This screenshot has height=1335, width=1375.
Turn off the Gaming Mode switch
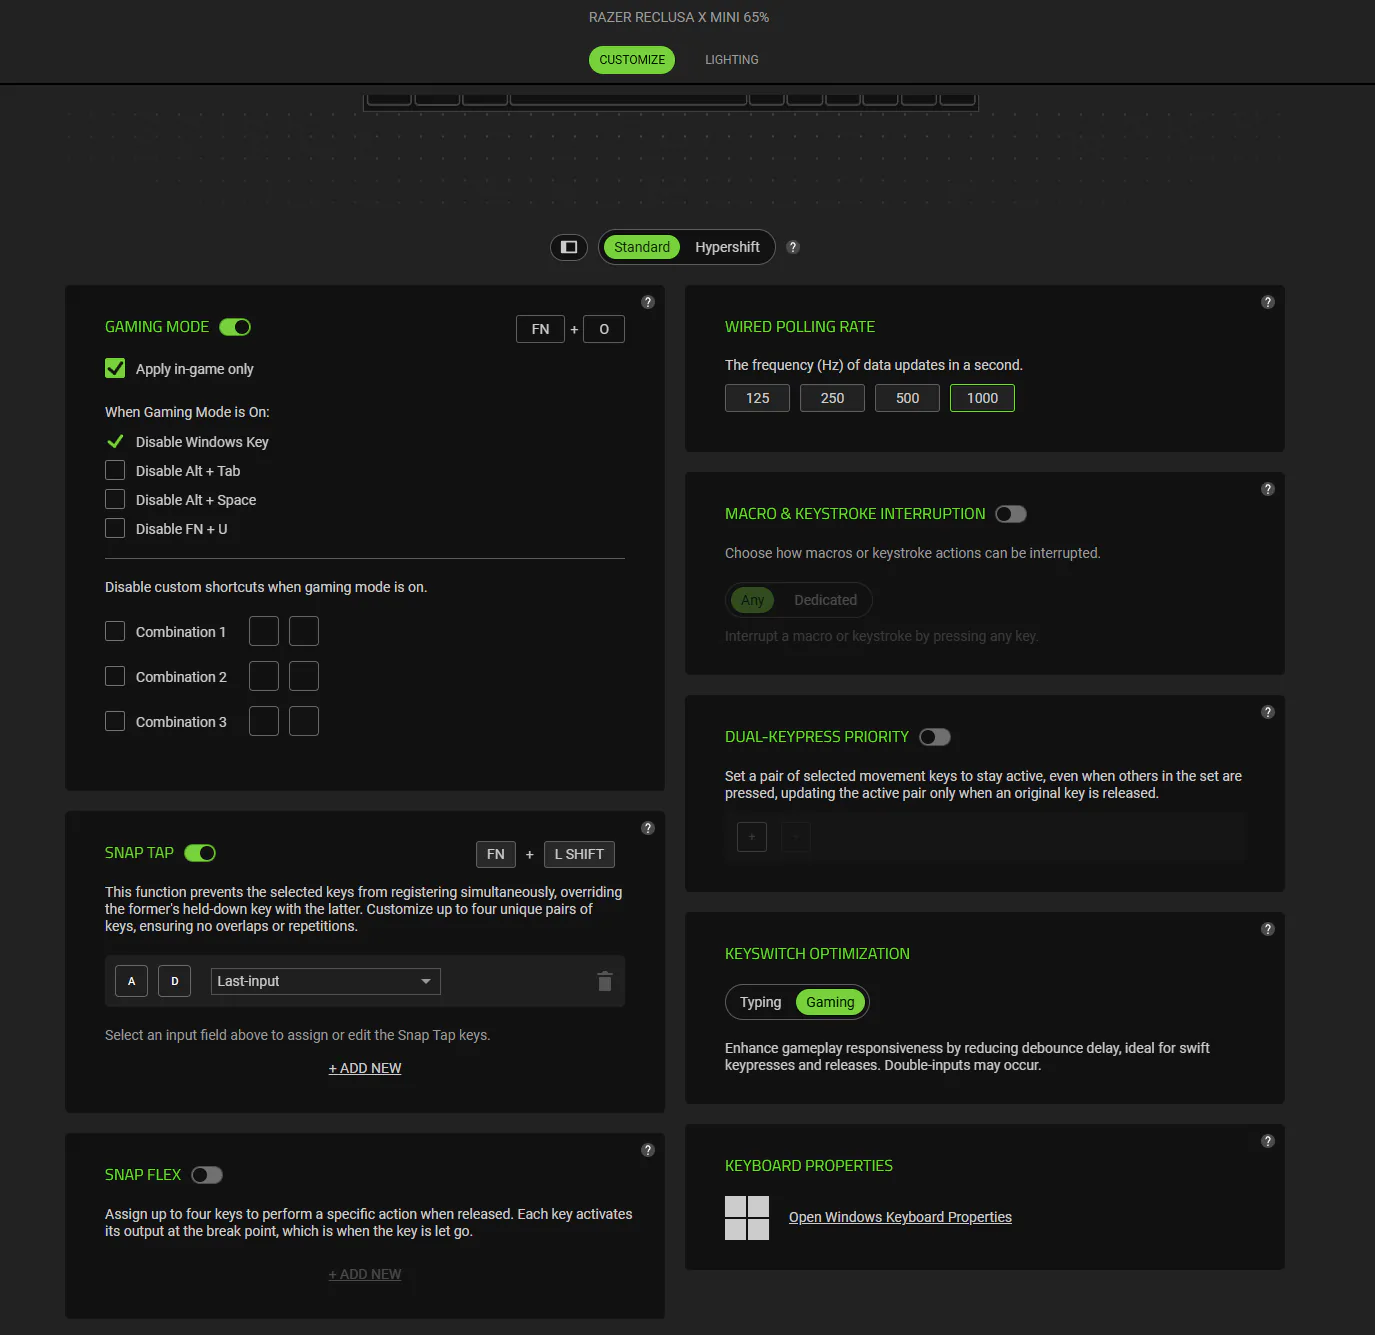pyautogui.click(x=235, y=327)
